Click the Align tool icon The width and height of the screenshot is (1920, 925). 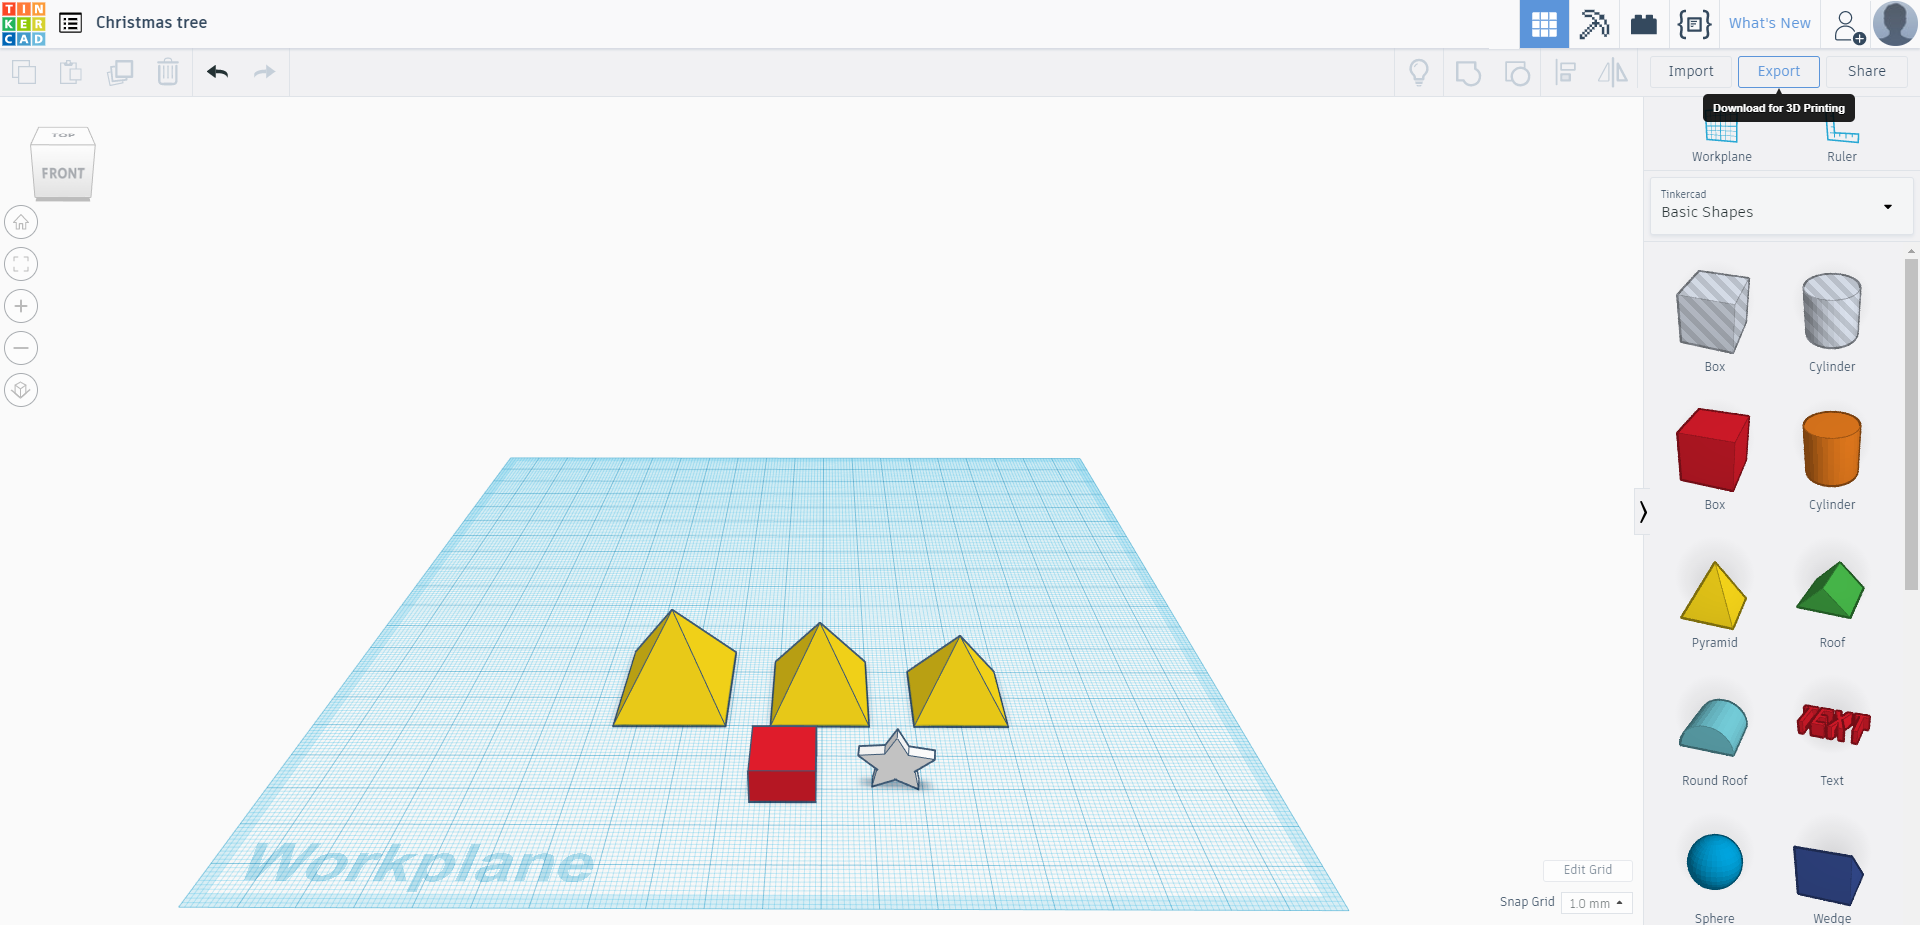coord(1566,72)
